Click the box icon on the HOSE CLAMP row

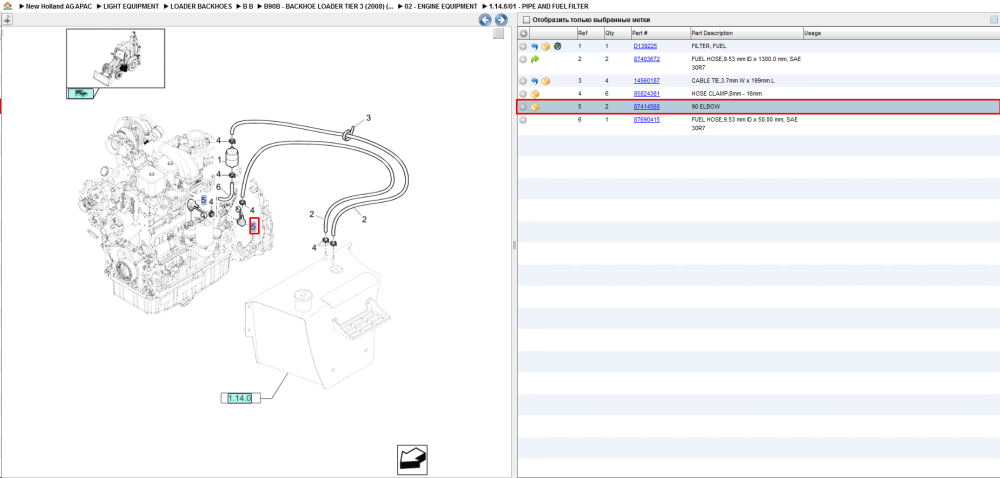coord(534,94)
